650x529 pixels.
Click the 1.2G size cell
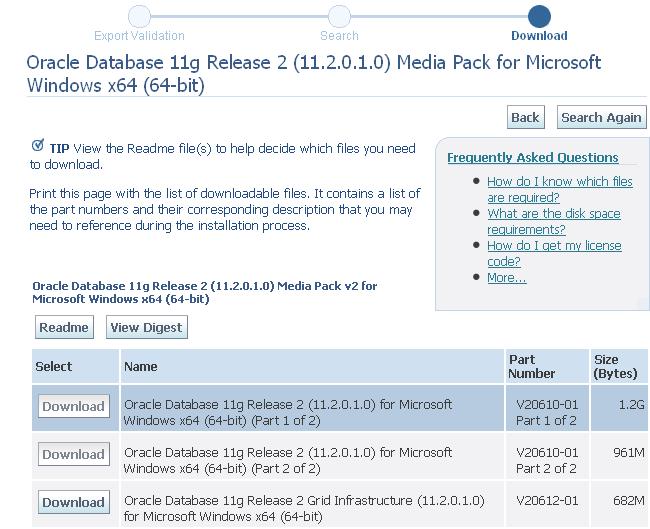coord(619,408)
